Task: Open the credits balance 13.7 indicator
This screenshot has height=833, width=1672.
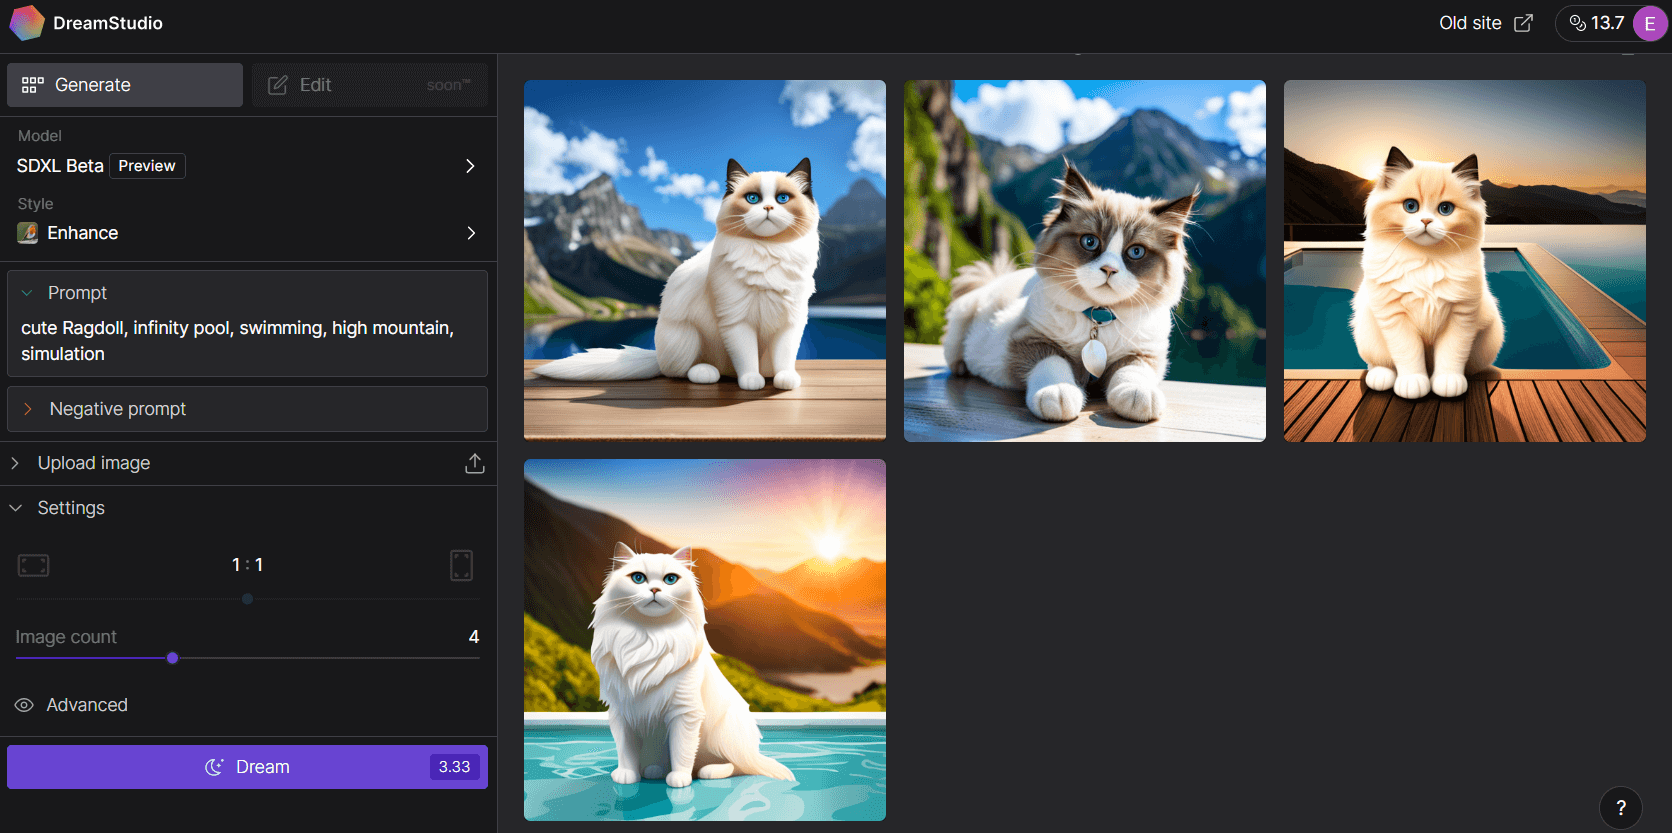Action: (x=1596, y=23)
